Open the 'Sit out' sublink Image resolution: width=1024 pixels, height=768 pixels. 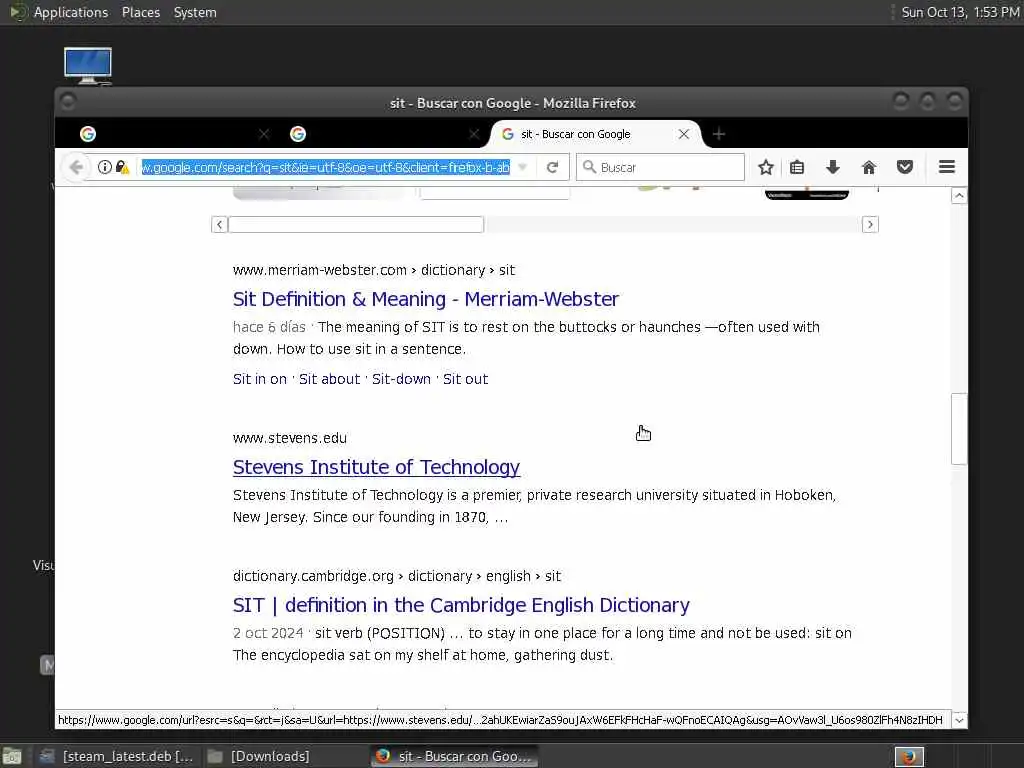click(x=466, y=379)
